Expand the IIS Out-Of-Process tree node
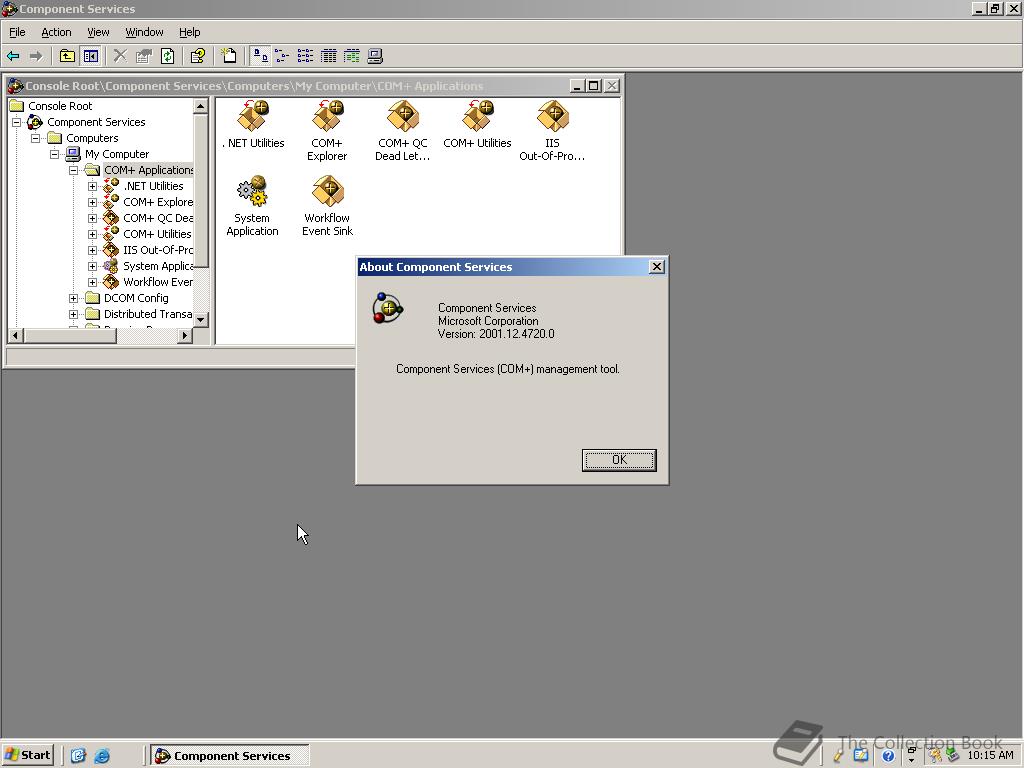The height and width of the screenshot is (768, 1024). 92,250
